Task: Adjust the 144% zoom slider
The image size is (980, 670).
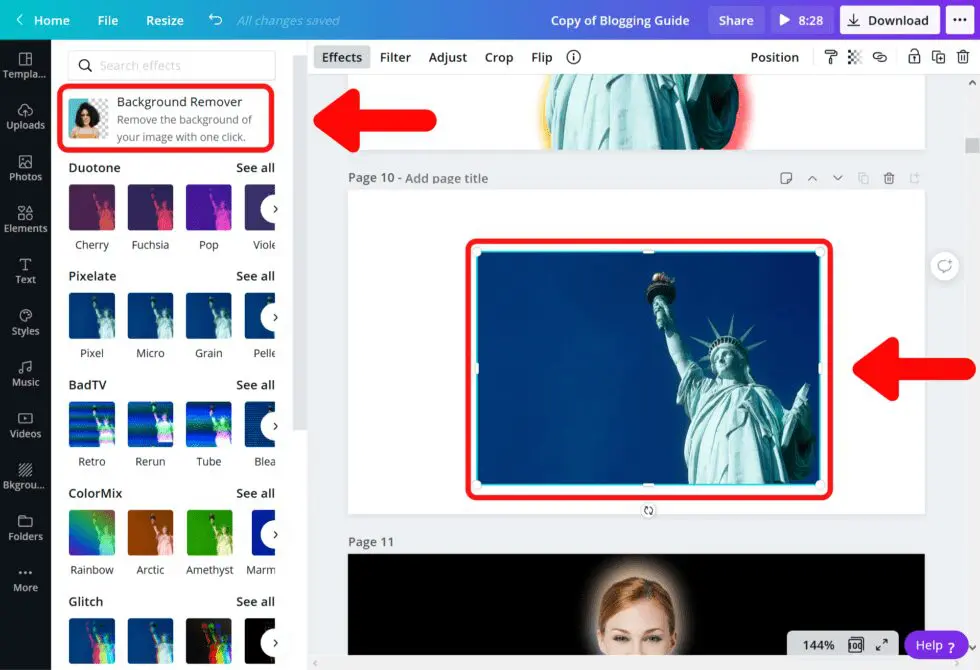Action: (x=818, y=645)
